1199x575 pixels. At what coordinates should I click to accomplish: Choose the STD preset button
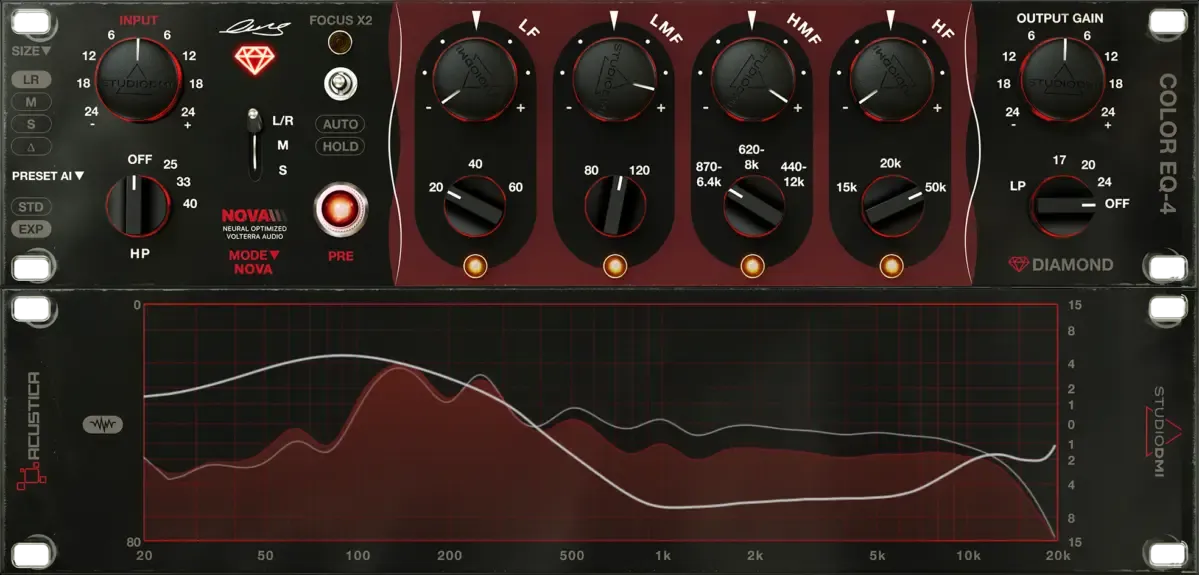pyautogui.click(x=31, y=206)
